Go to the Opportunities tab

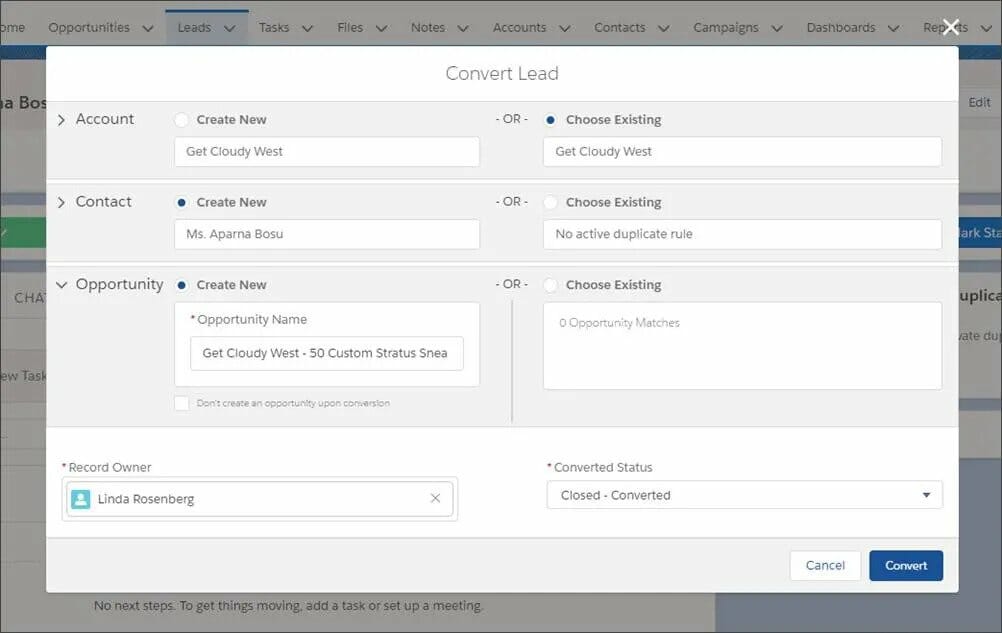(89, 27)
